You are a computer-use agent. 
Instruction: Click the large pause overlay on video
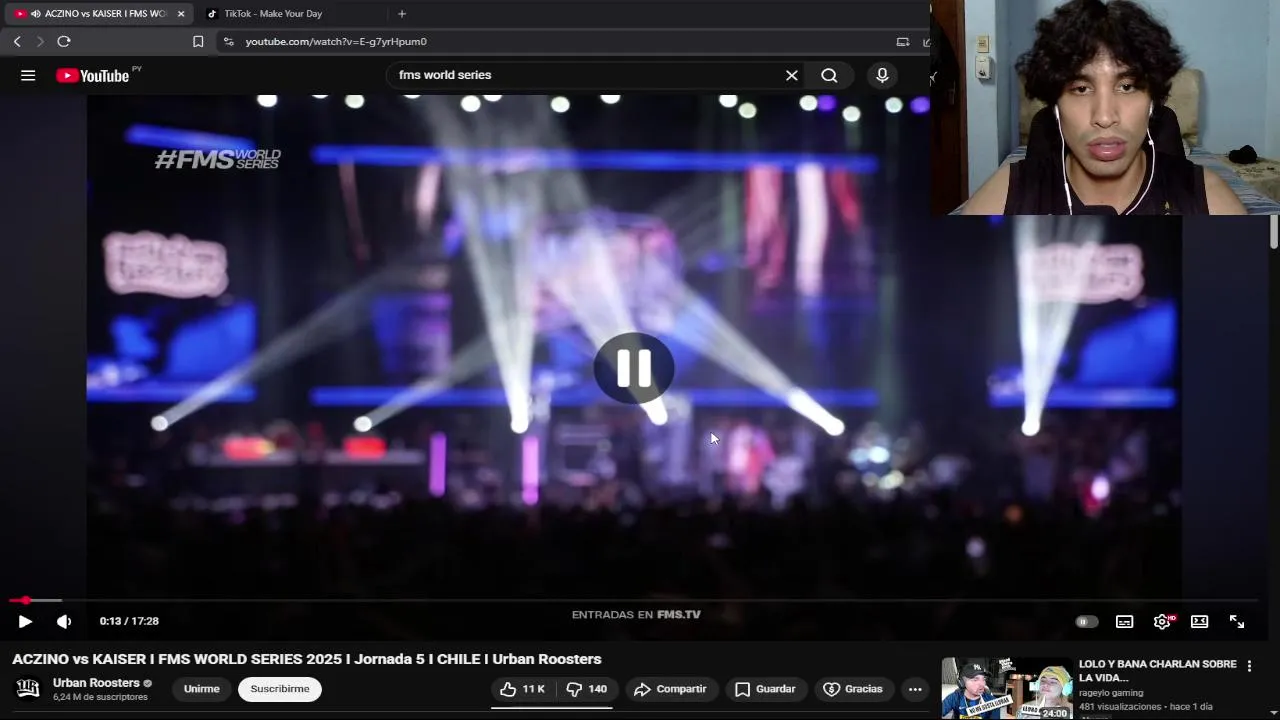634,368
